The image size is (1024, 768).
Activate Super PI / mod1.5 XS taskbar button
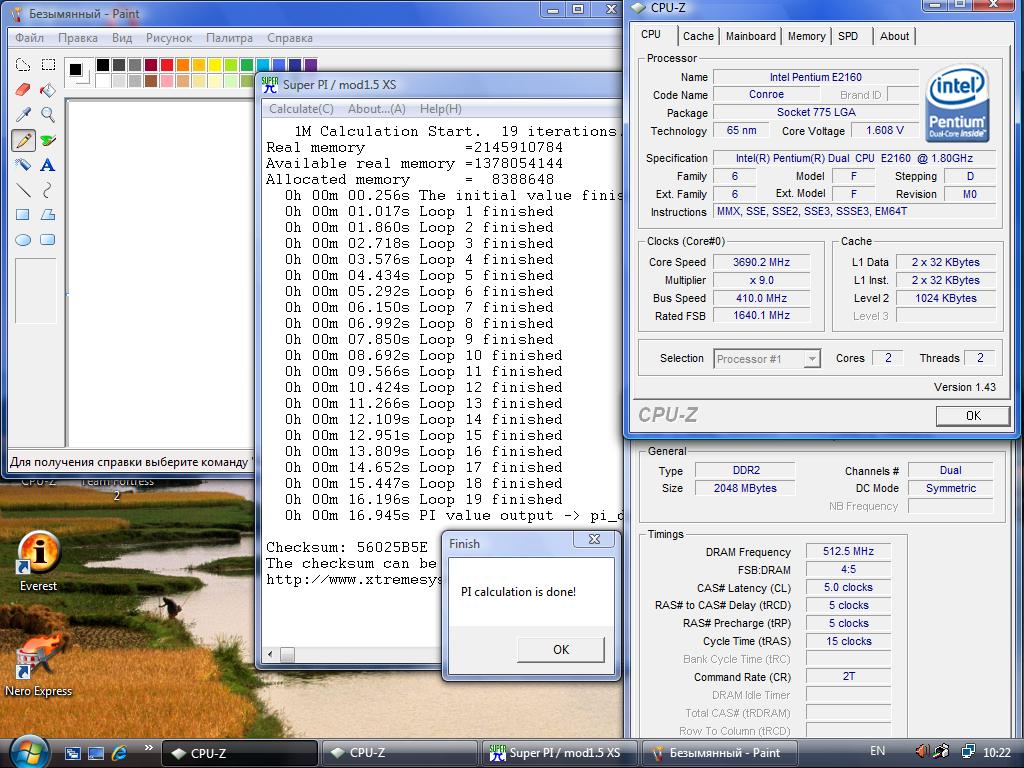(x=559, y=753)
